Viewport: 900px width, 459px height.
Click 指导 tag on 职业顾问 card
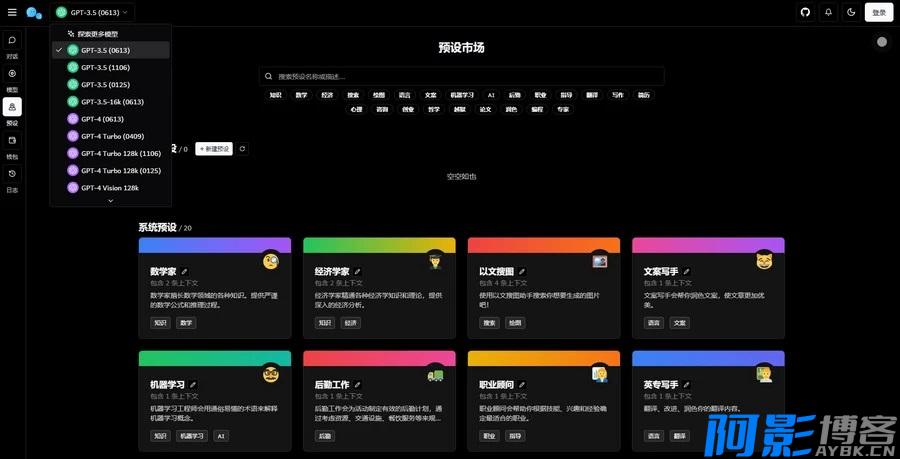point(515,436)
